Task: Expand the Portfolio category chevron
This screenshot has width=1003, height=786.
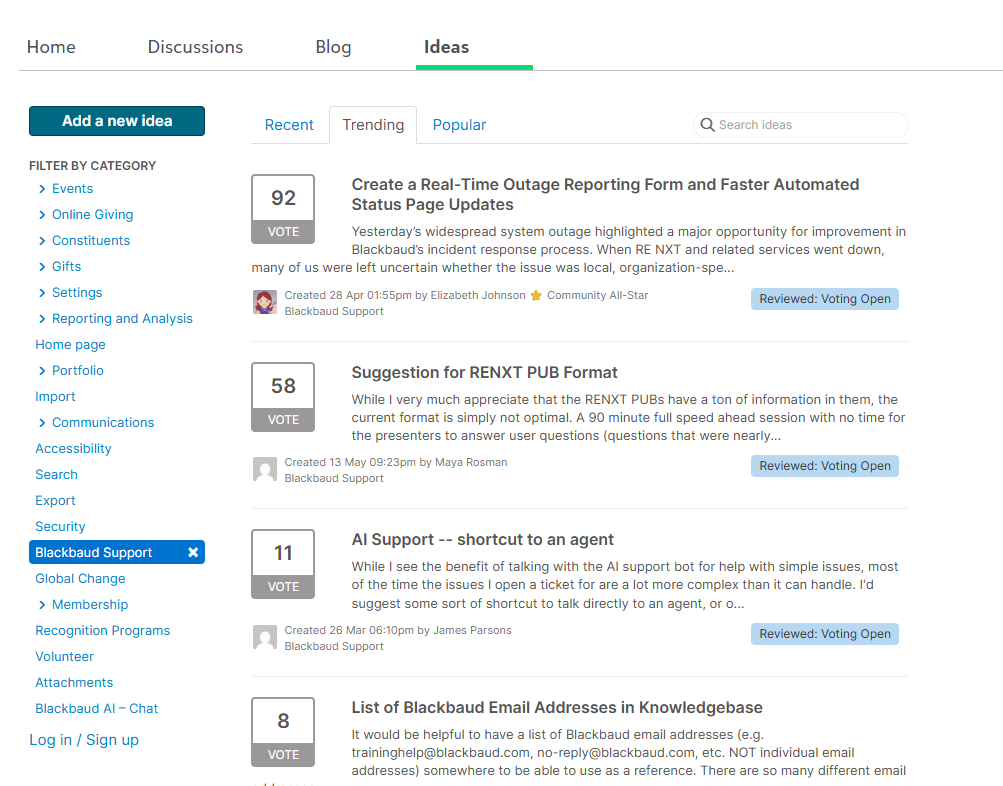Action: pos(42,371)
